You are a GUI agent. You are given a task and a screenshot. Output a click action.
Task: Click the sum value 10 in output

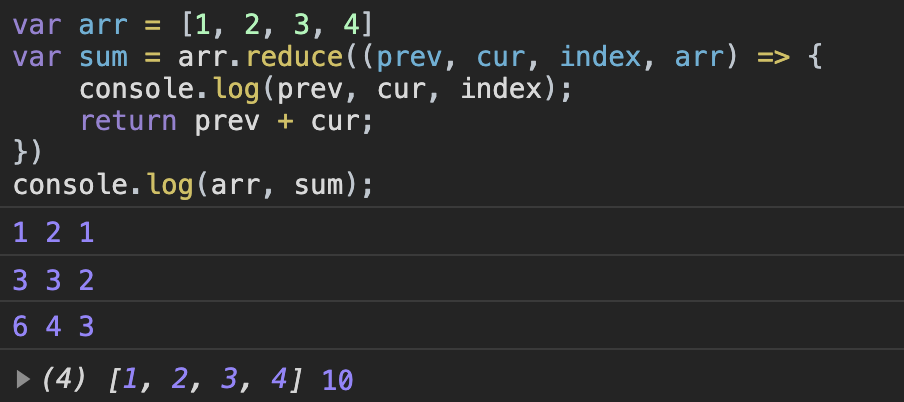coord(337,380)
